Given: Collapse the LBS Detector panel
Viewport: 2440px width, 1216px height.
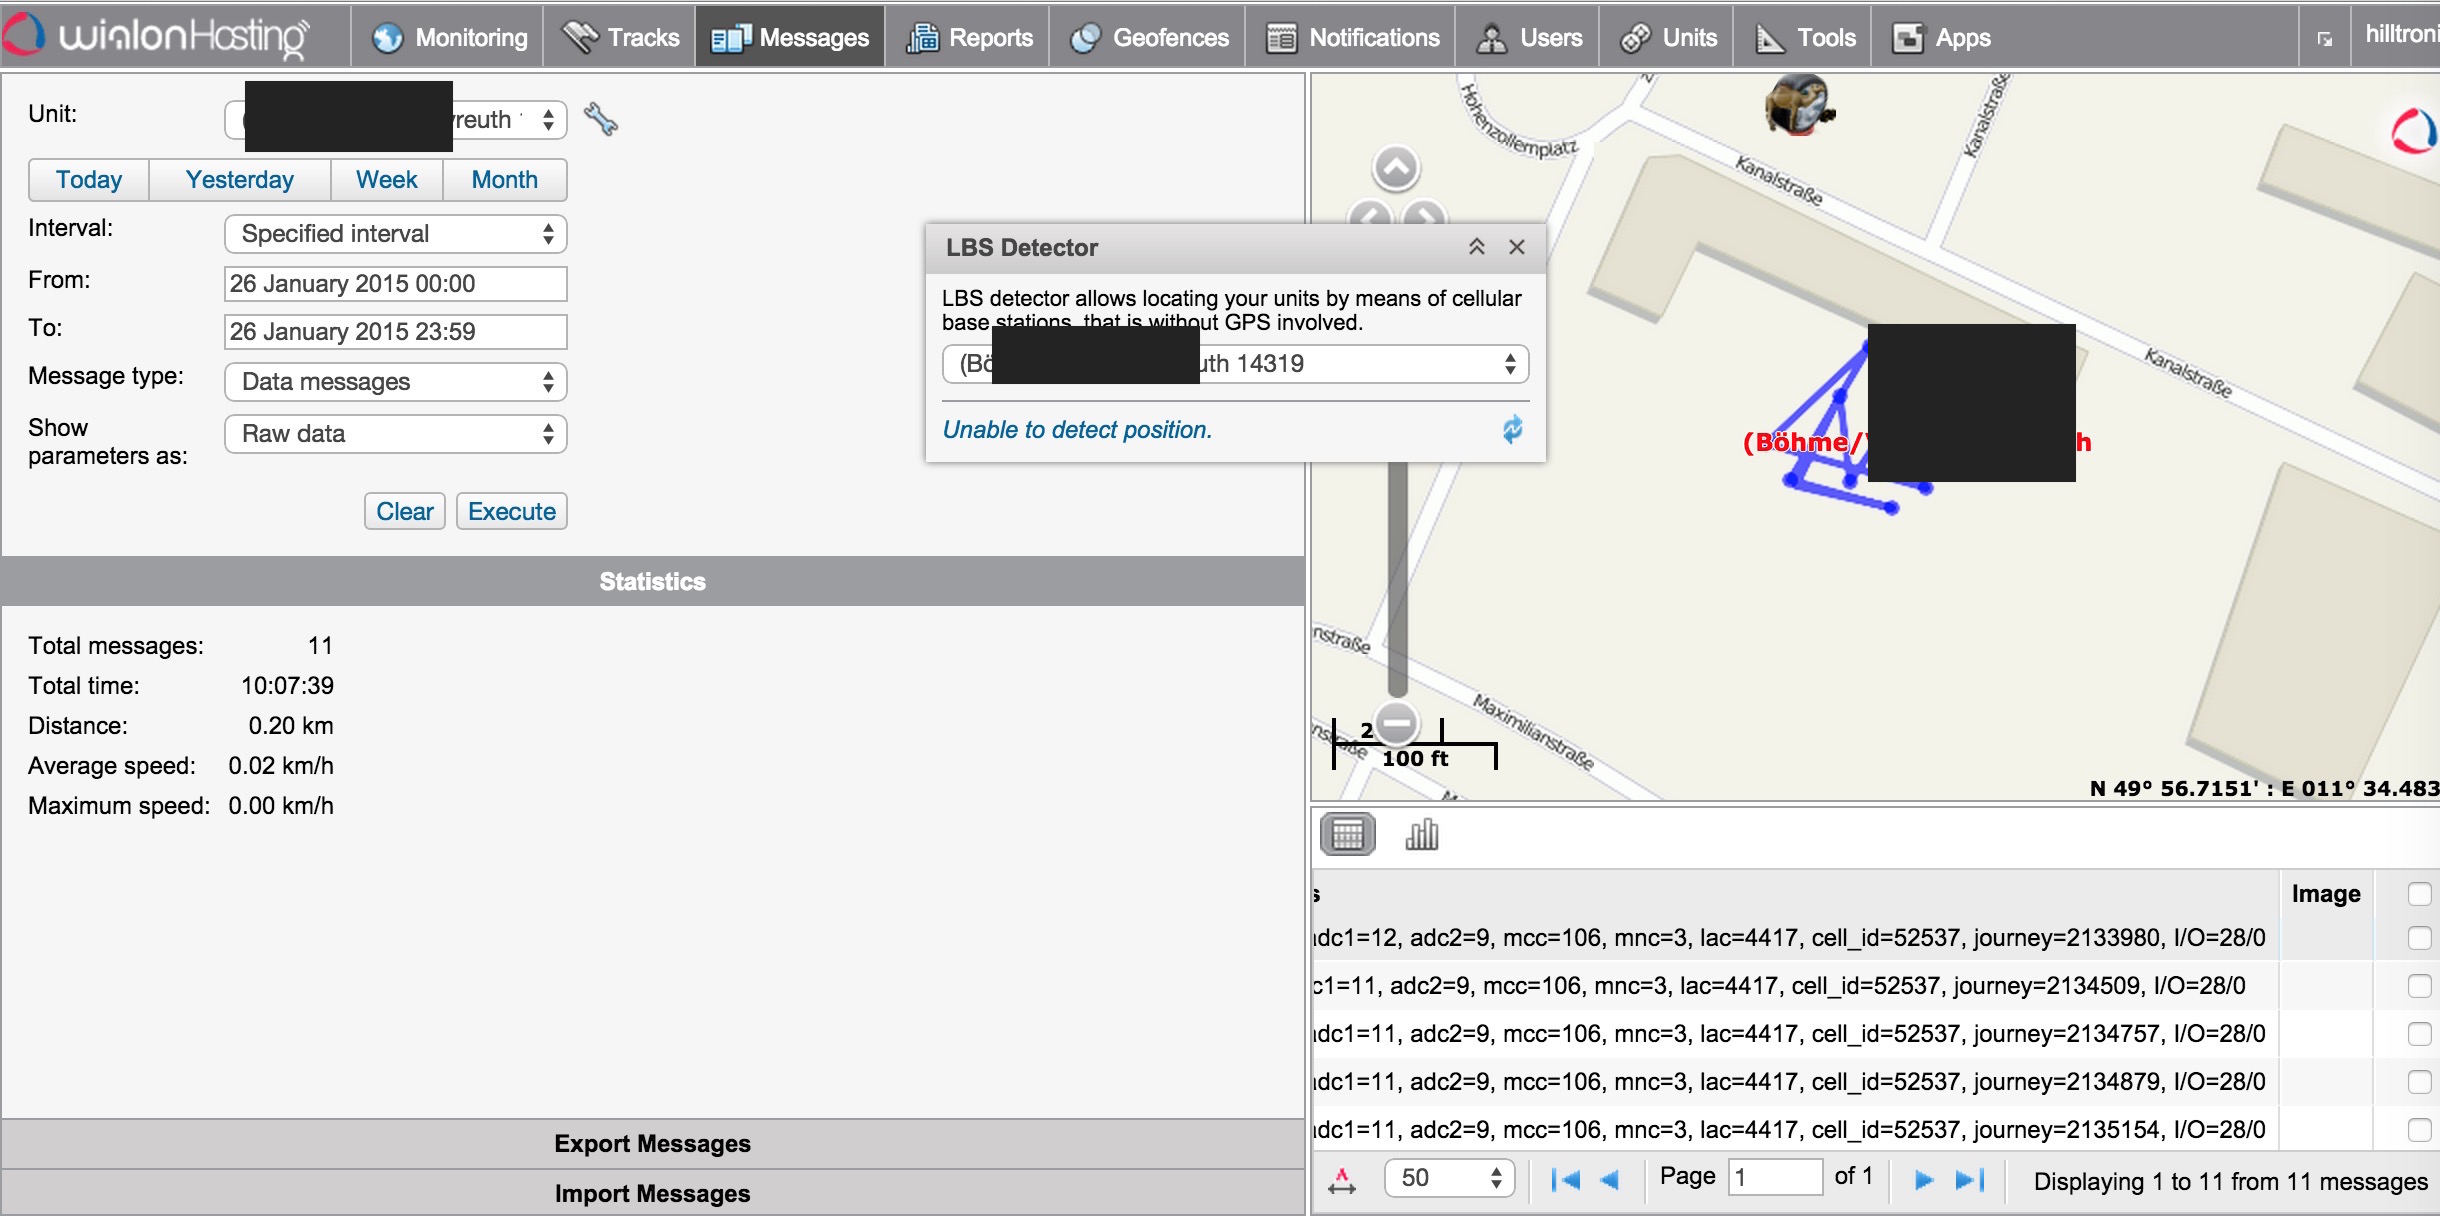Looking at the screenshot, I should tap(1476, 247).
